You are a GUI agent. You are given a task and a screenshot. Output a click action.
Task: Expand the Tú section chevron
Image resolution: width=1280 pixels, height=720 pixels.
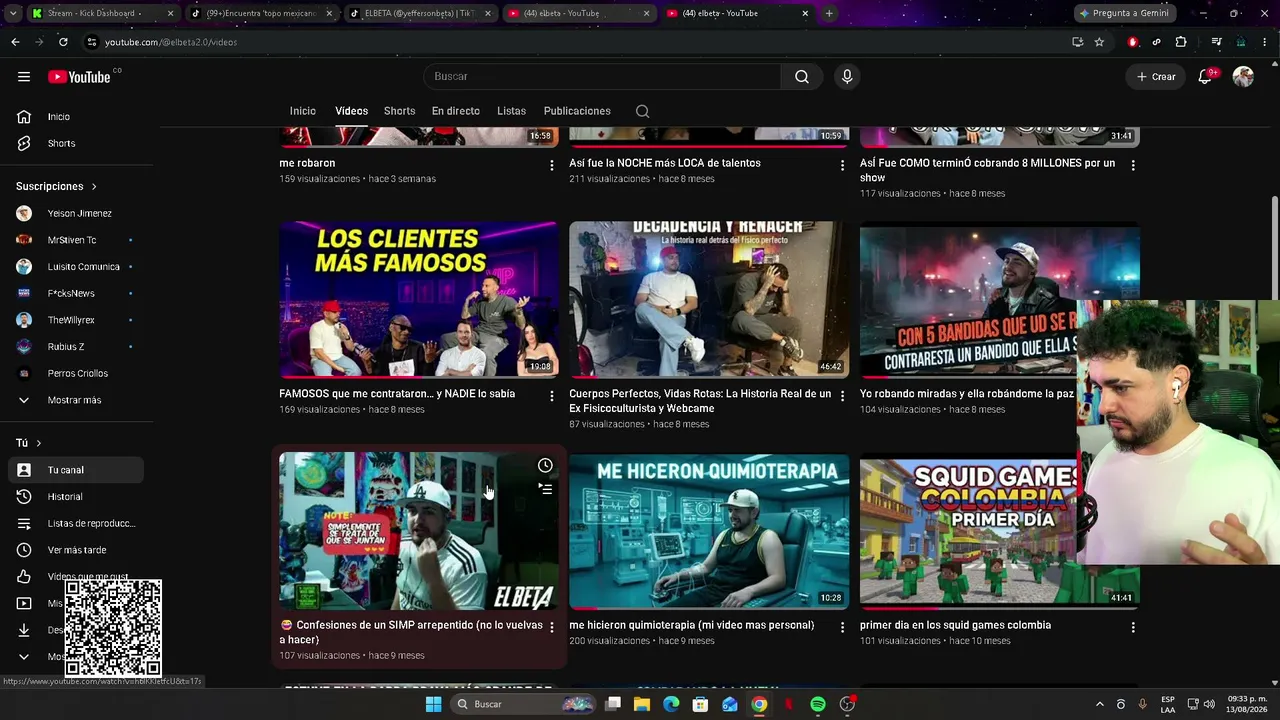tap(39, 443)
